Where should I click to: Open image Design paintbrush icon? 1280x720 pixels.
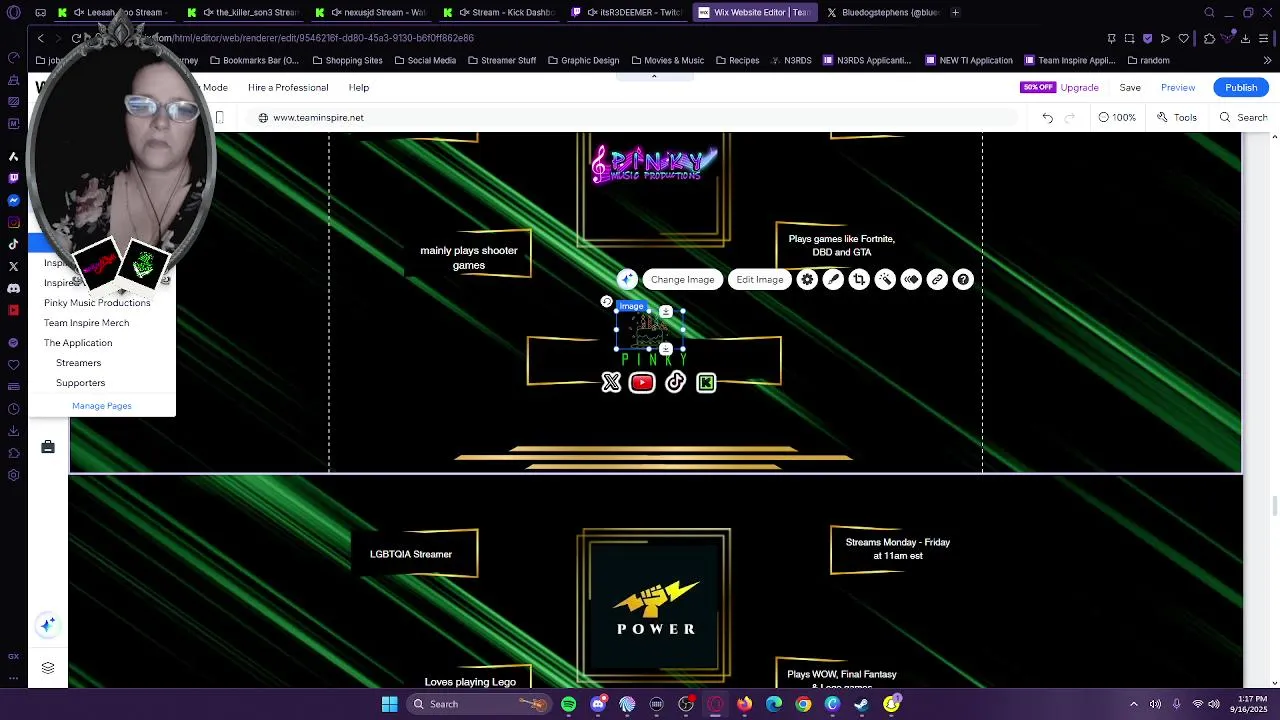click(833, 280)
